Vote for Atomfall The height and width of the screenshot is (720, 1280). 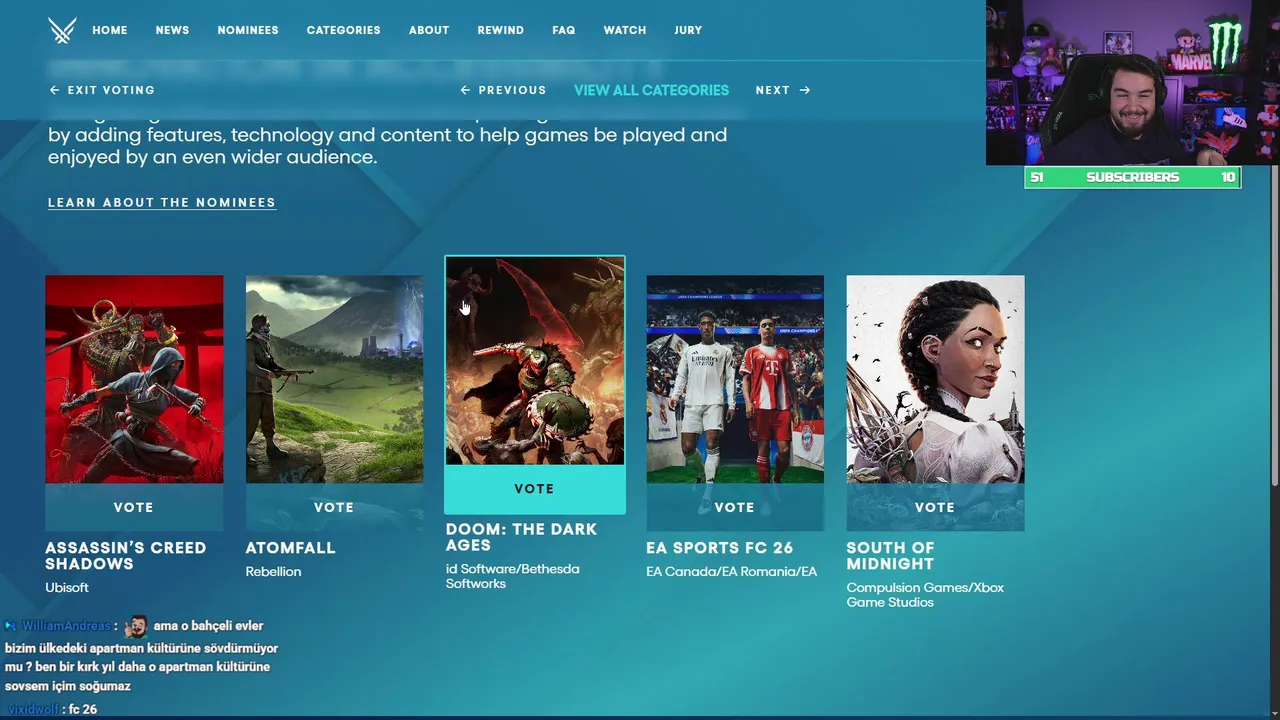click(334, 507)
